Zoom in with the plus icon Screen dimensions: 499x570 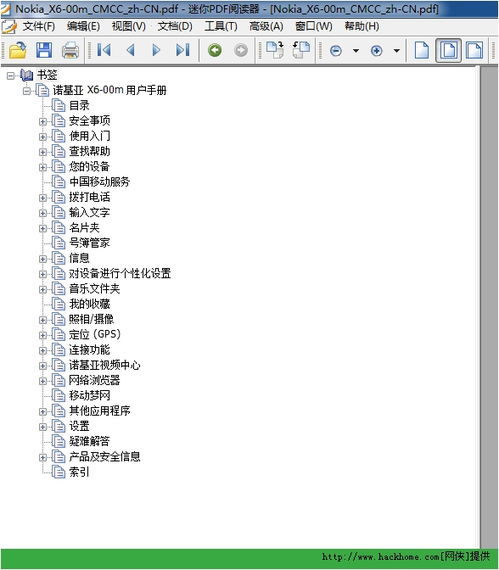pyautogui.click(x=377, y=51)
